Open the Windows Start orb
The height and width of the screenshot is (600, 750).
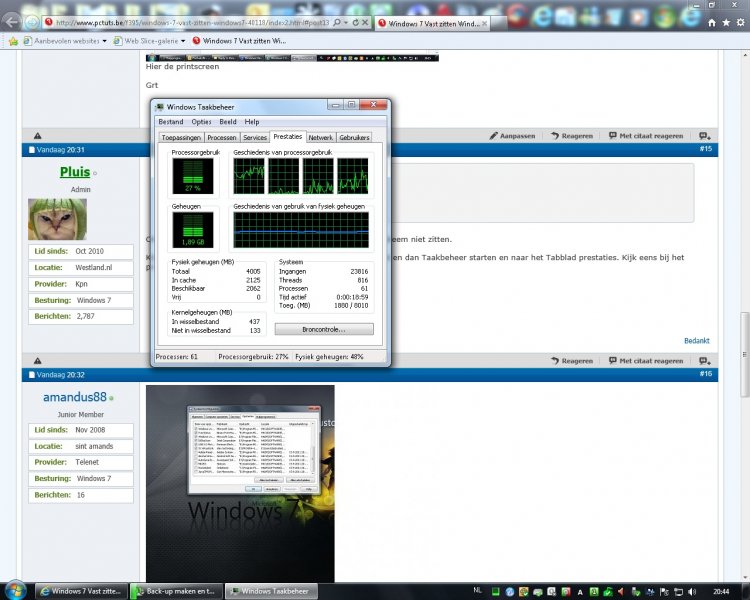point(15,591)
